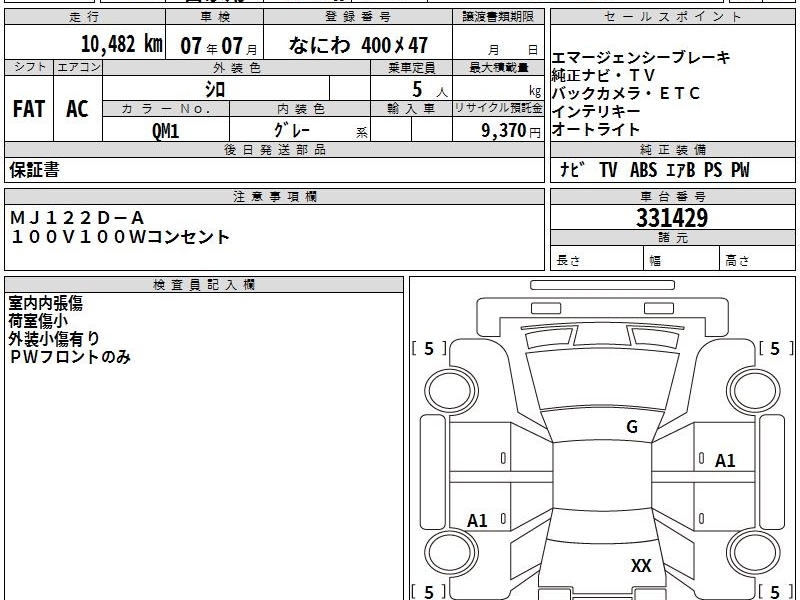Click the 検査員記入欄 header
Image resolution: width=800 pixels, height=600 pixels.
(x=204, y=285)
